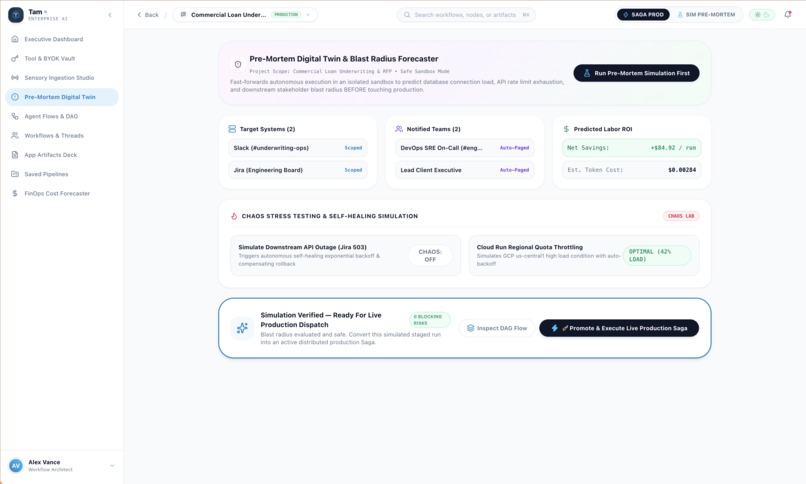This screenshot has width=806, height=484.
Task: Open the Tam Enterprise AI logo
Action: click(16, 15)
